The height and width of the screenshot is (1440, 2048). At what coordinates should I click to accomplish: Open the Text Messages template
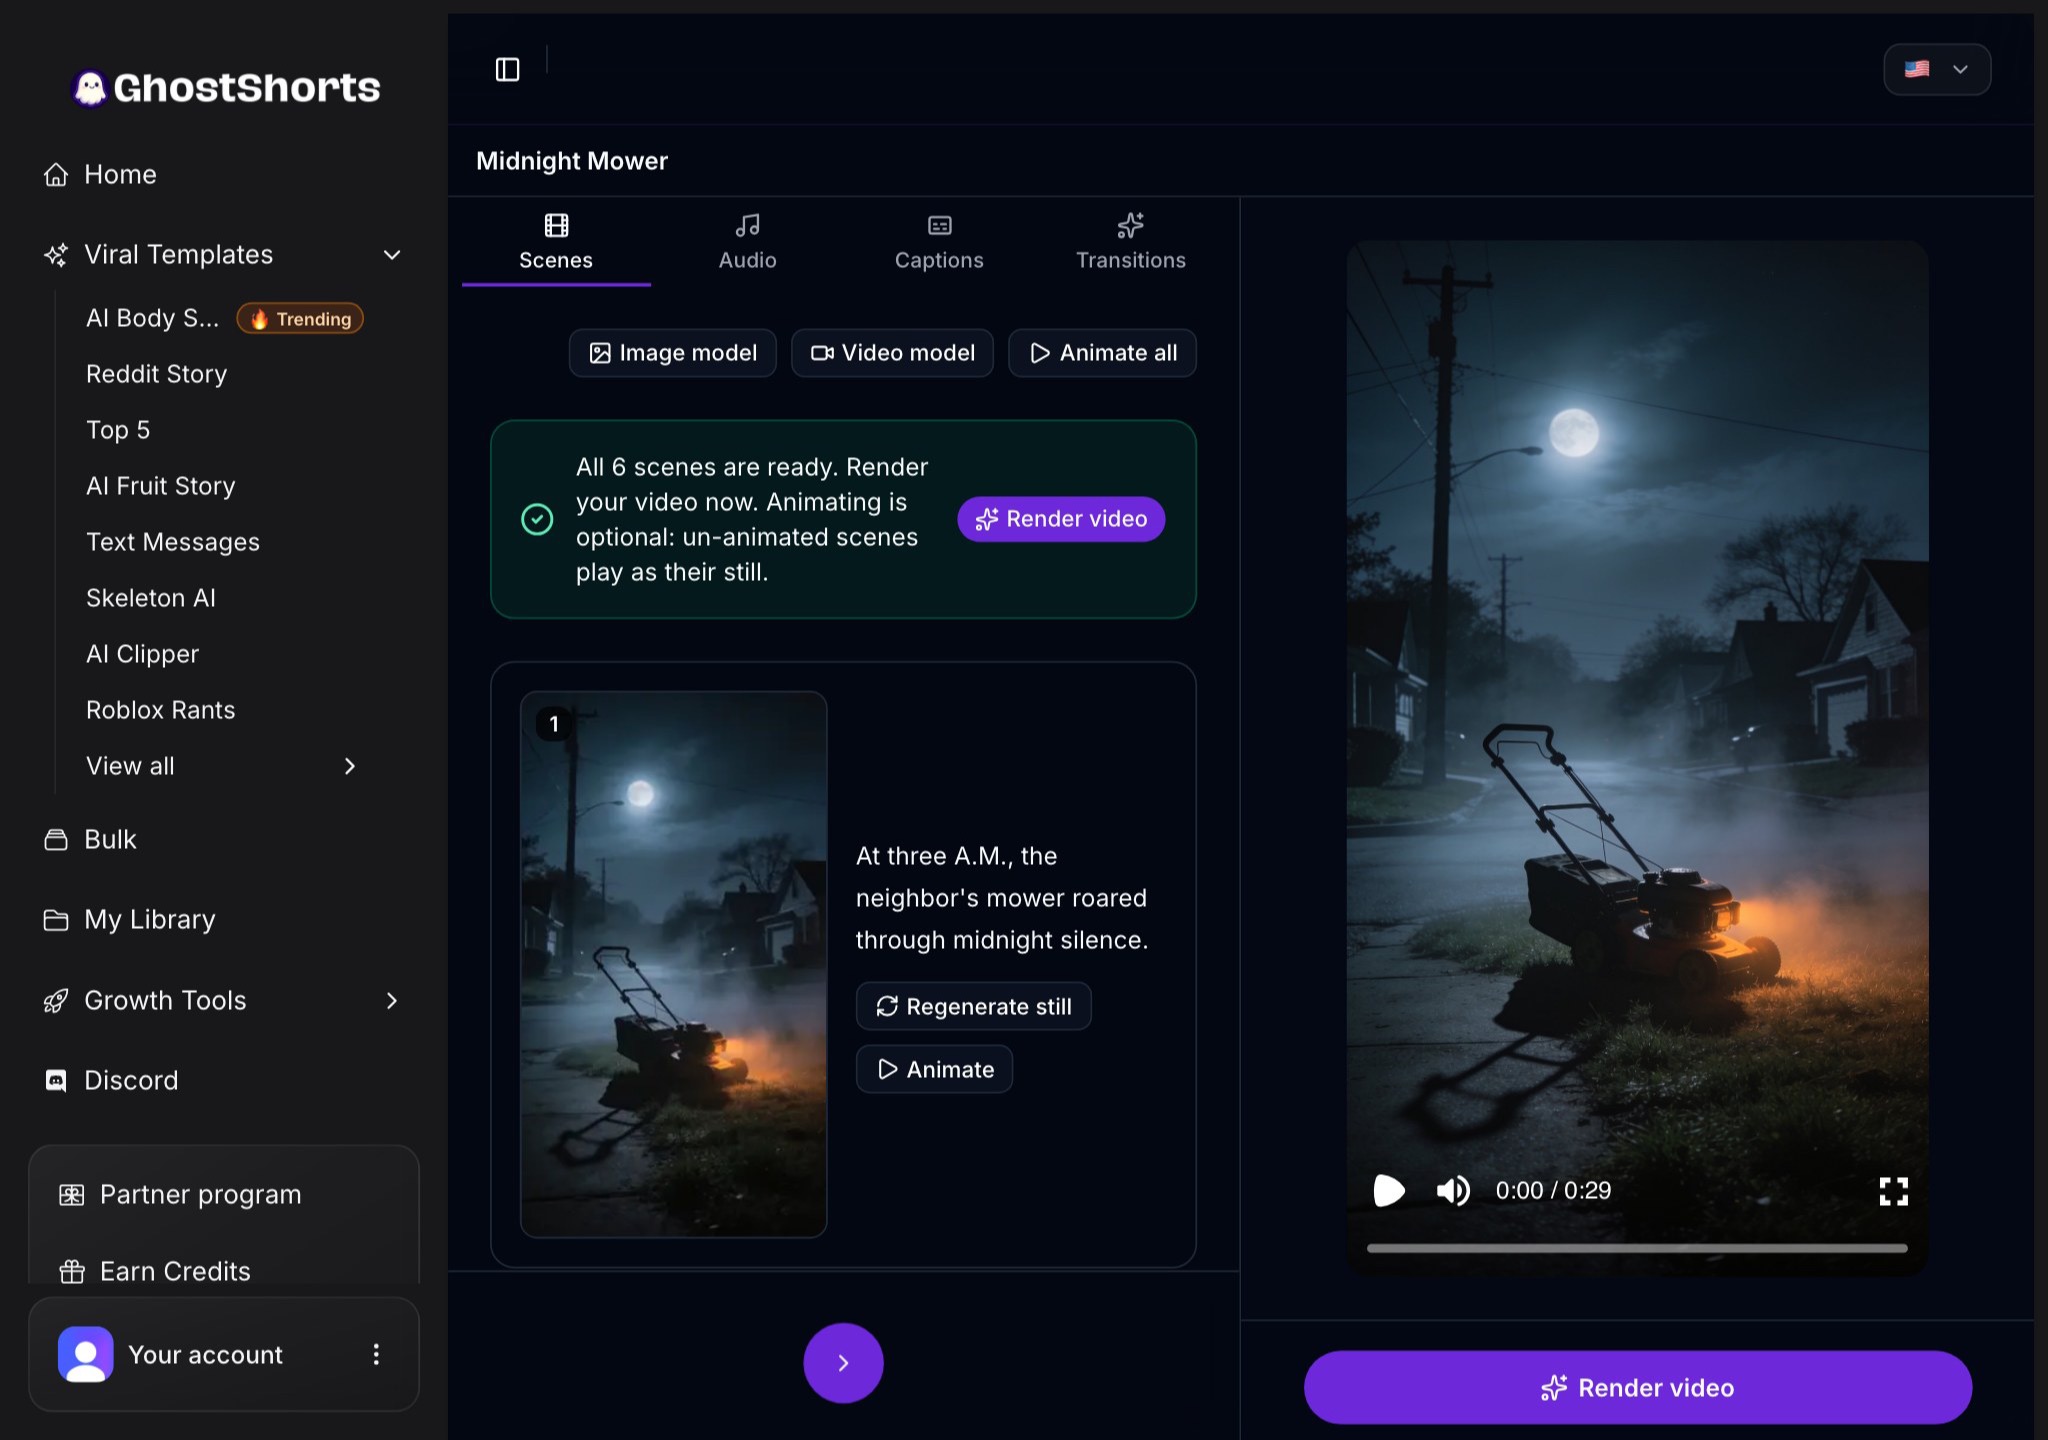click(173, 542)
